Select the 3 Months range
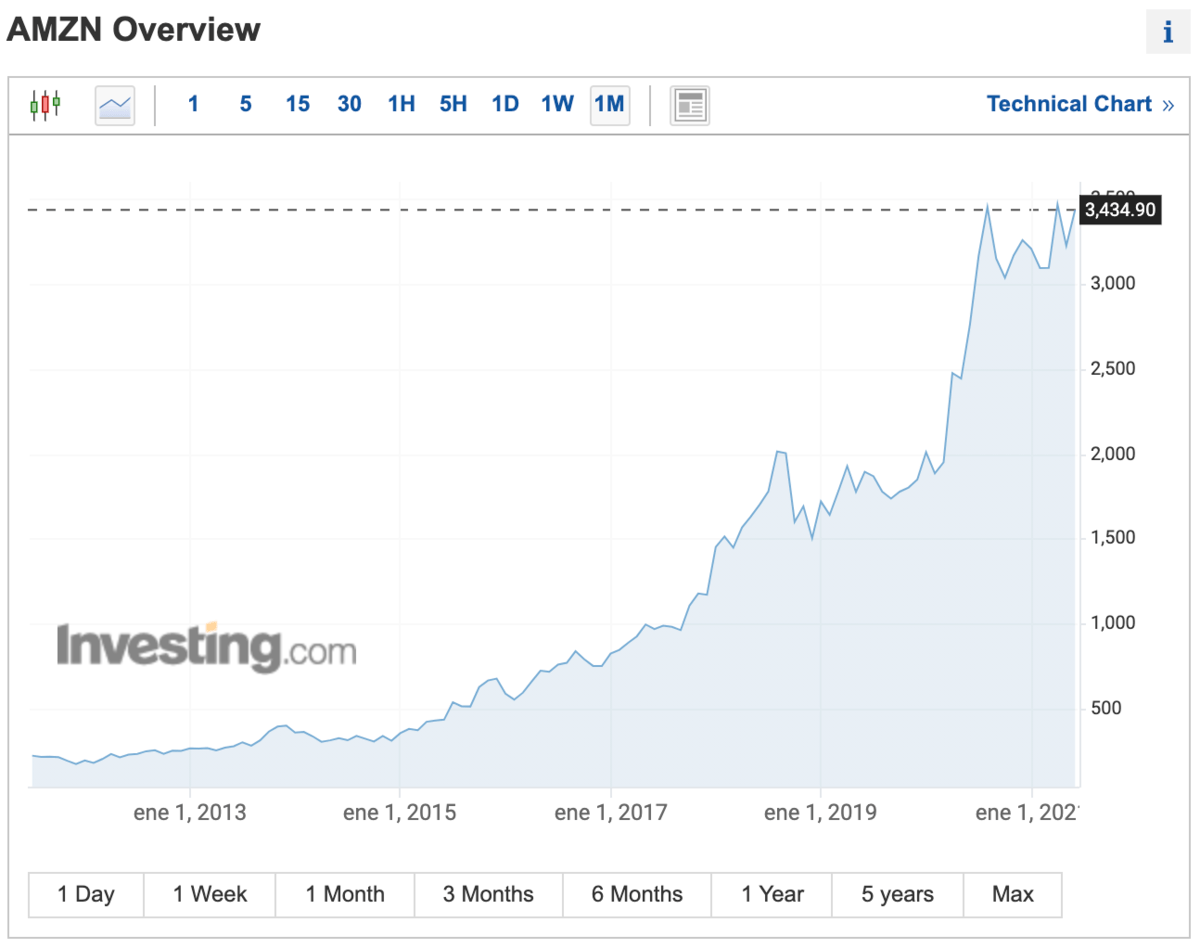Screen dimensions: 1200x948 point(488,894)
